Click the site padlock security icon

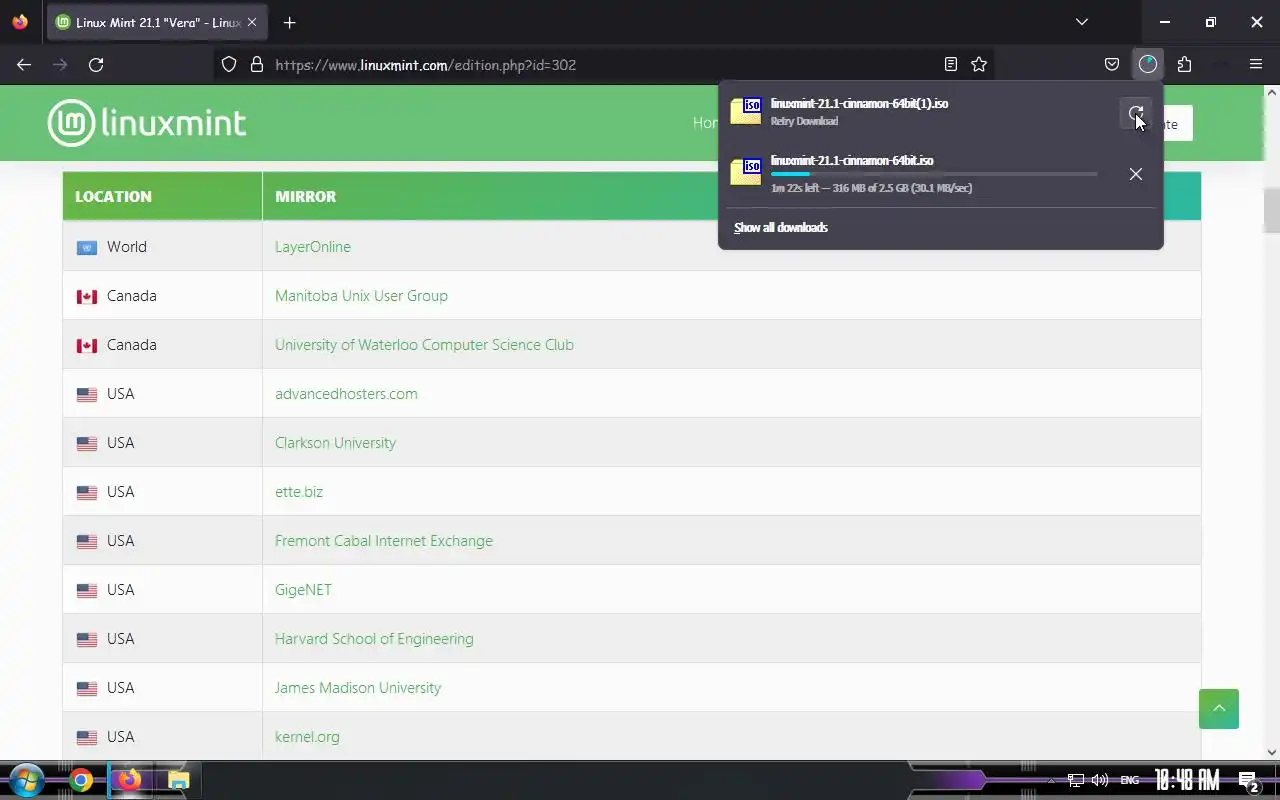click(257, 64)
